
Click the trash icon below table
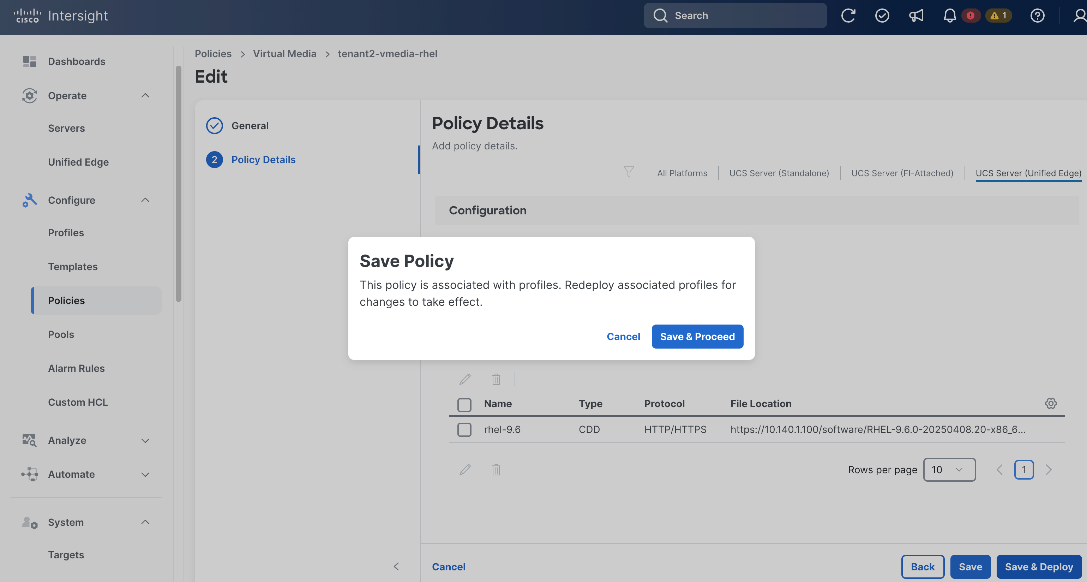tap(496, 470)
